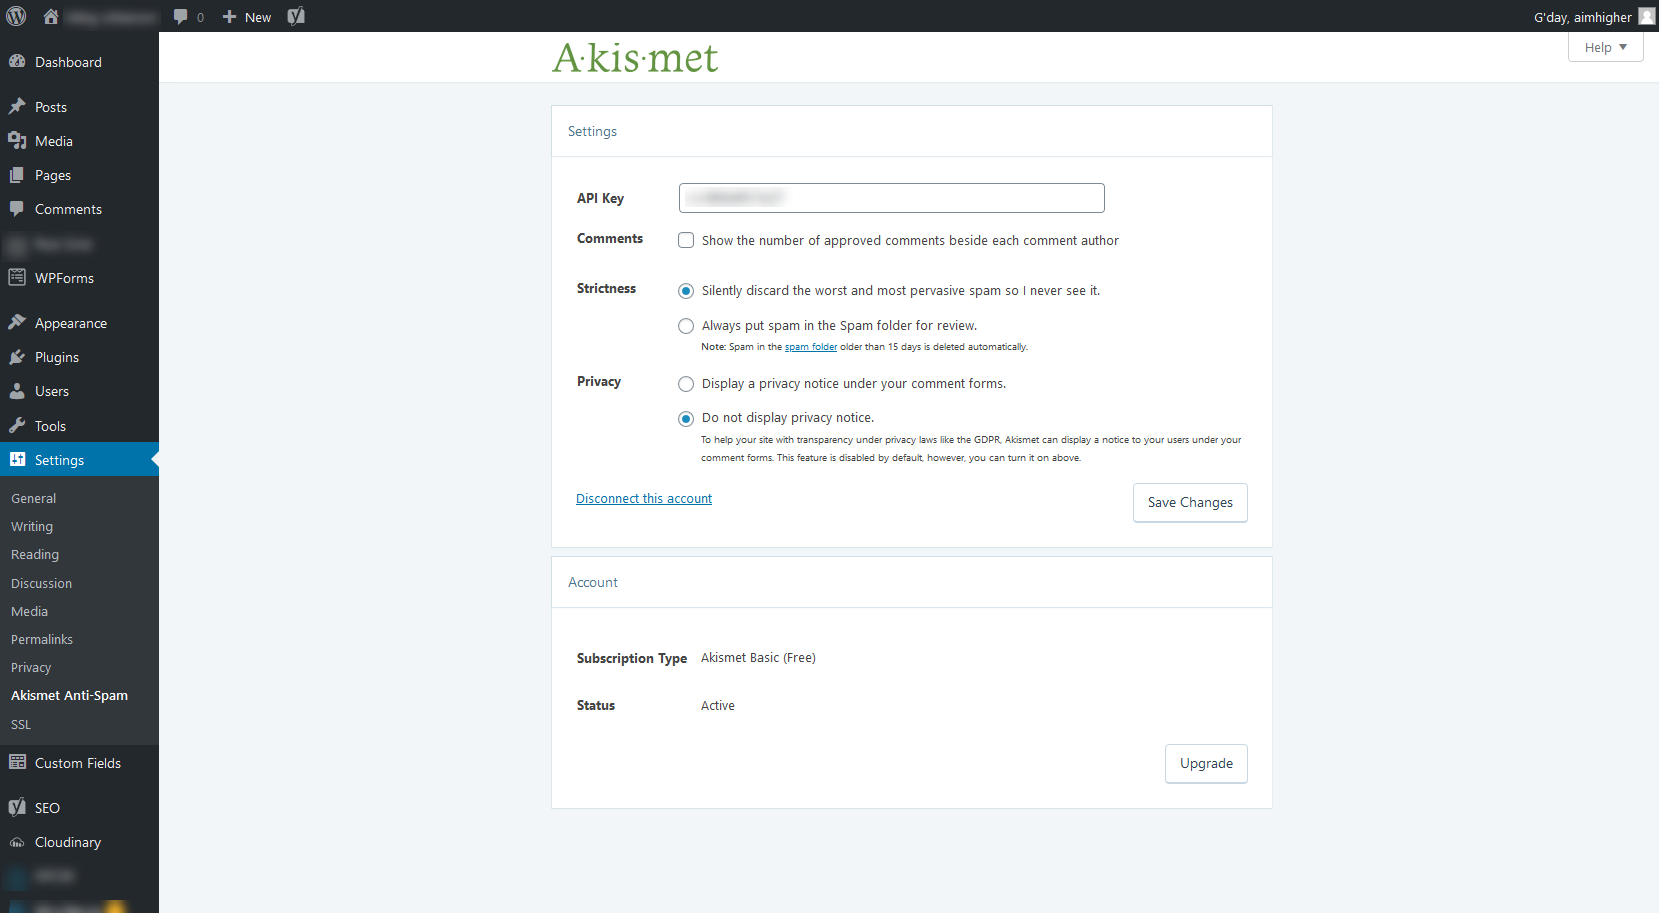Screen dimensions: 1659x913
Task: Click the plus icon beside New
Action: (229, 16)
